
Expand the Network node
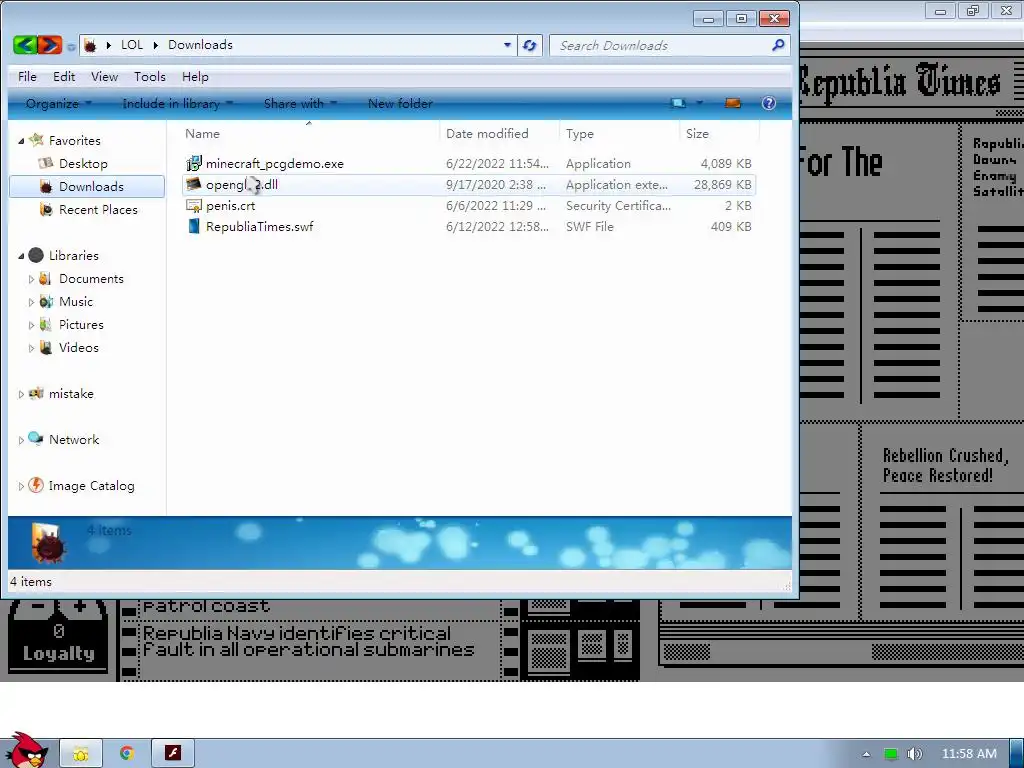(x=21, y=440)
